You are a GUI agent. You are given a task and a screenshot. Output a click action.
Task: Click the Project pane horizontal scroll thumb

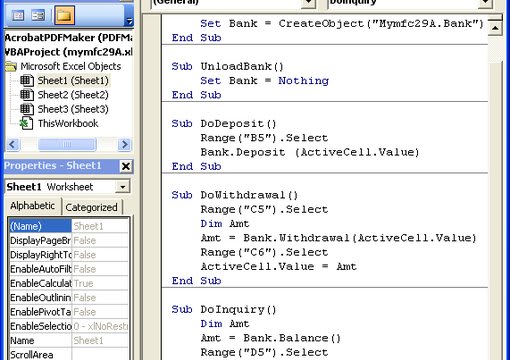pyautogui.click(x=67, y=145)
